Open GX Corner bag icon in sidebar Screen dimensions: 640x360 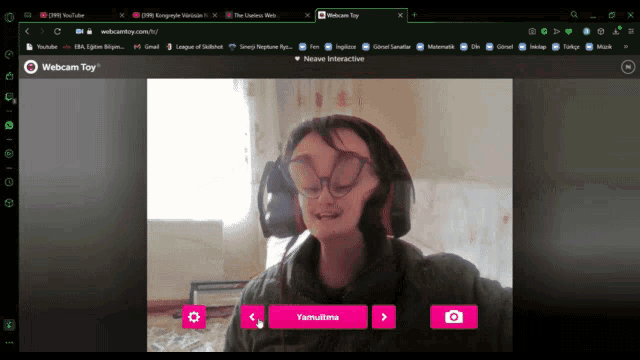point(9,76)
